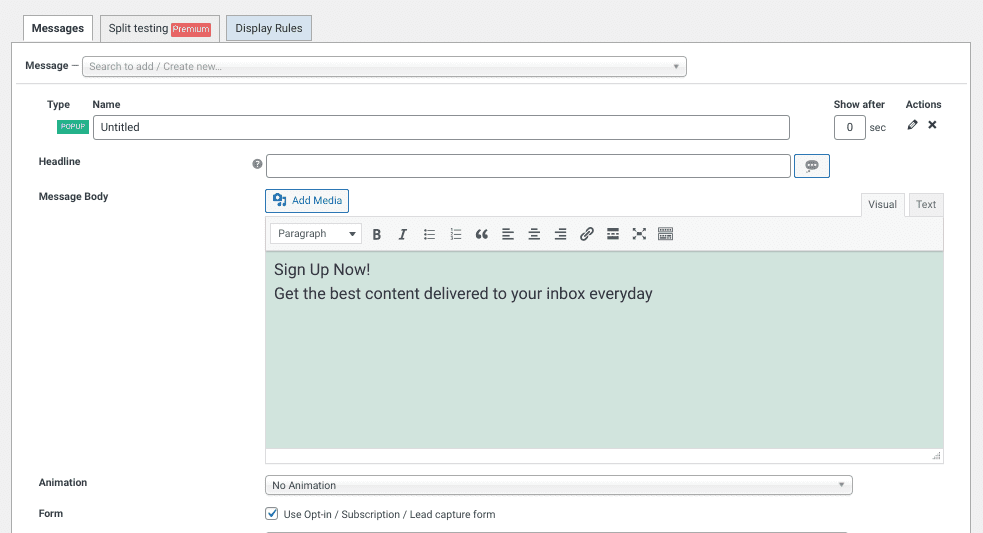
Task: Open the Animation dropdown
Action: point(559,485)
